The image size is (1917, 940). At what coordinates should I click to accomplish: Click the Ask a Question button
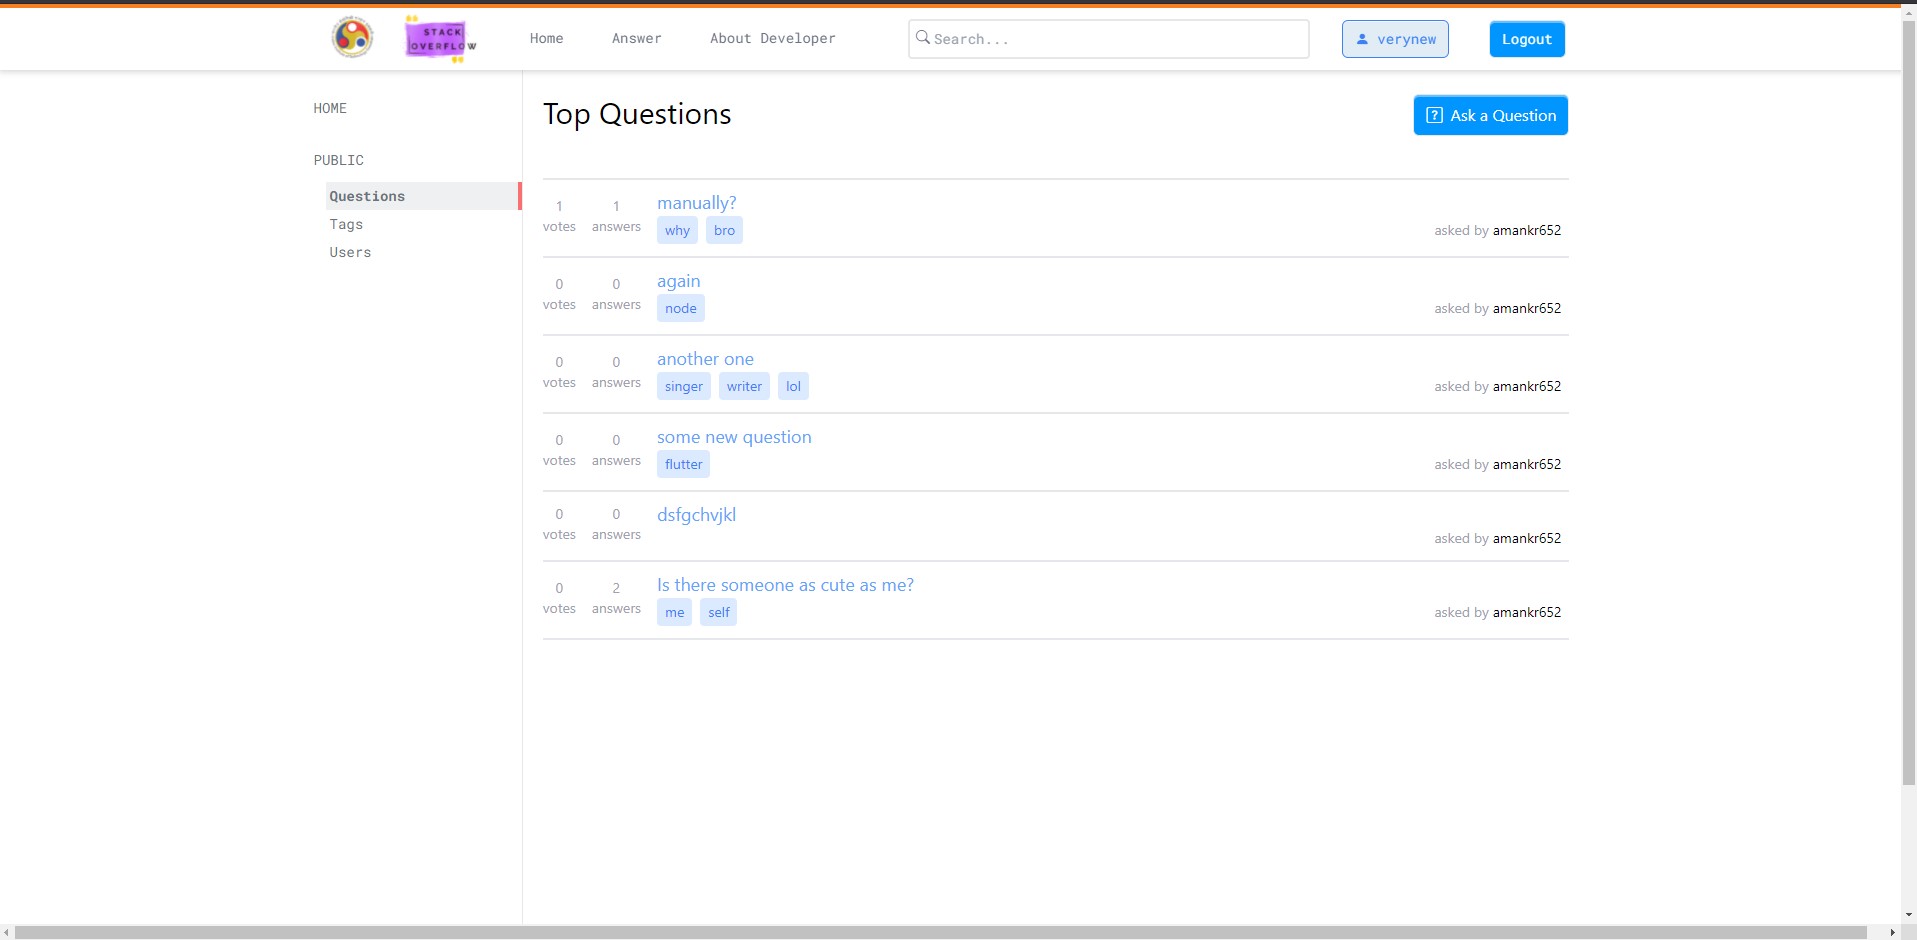1489,115
